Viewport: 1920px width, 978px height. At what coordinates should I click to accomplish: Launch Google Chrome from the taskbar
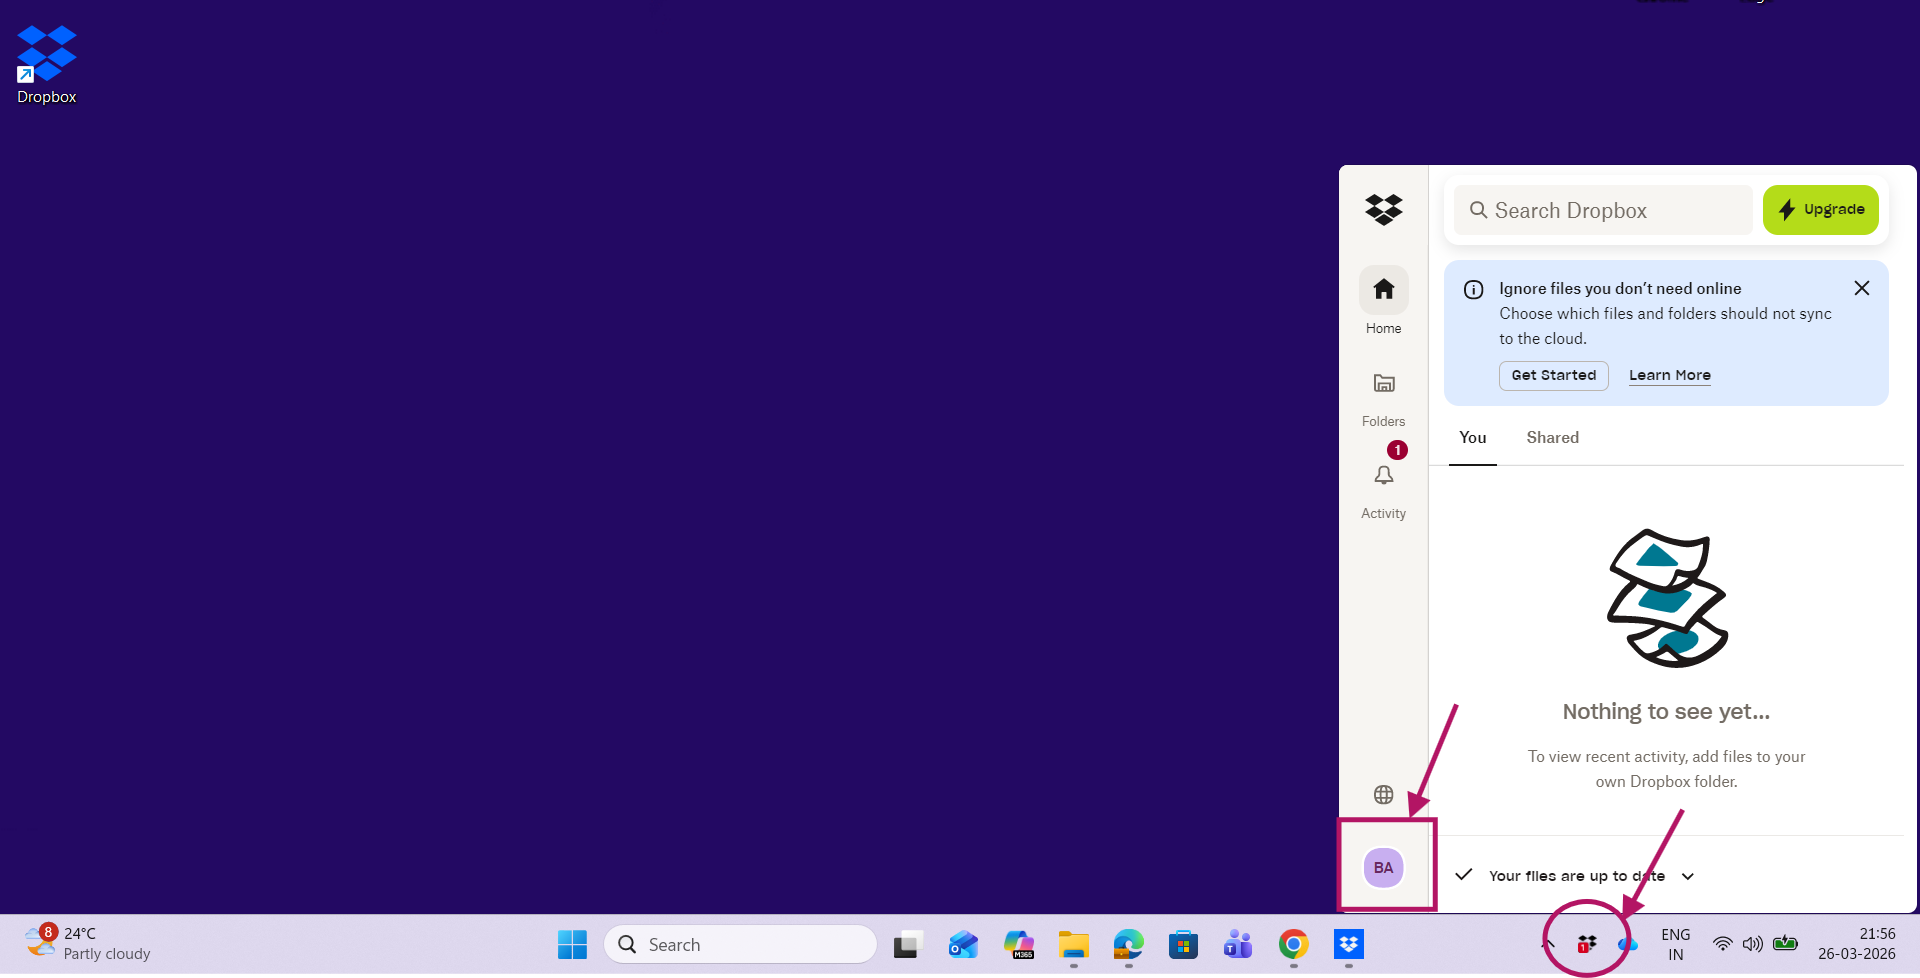(1292, 943)
